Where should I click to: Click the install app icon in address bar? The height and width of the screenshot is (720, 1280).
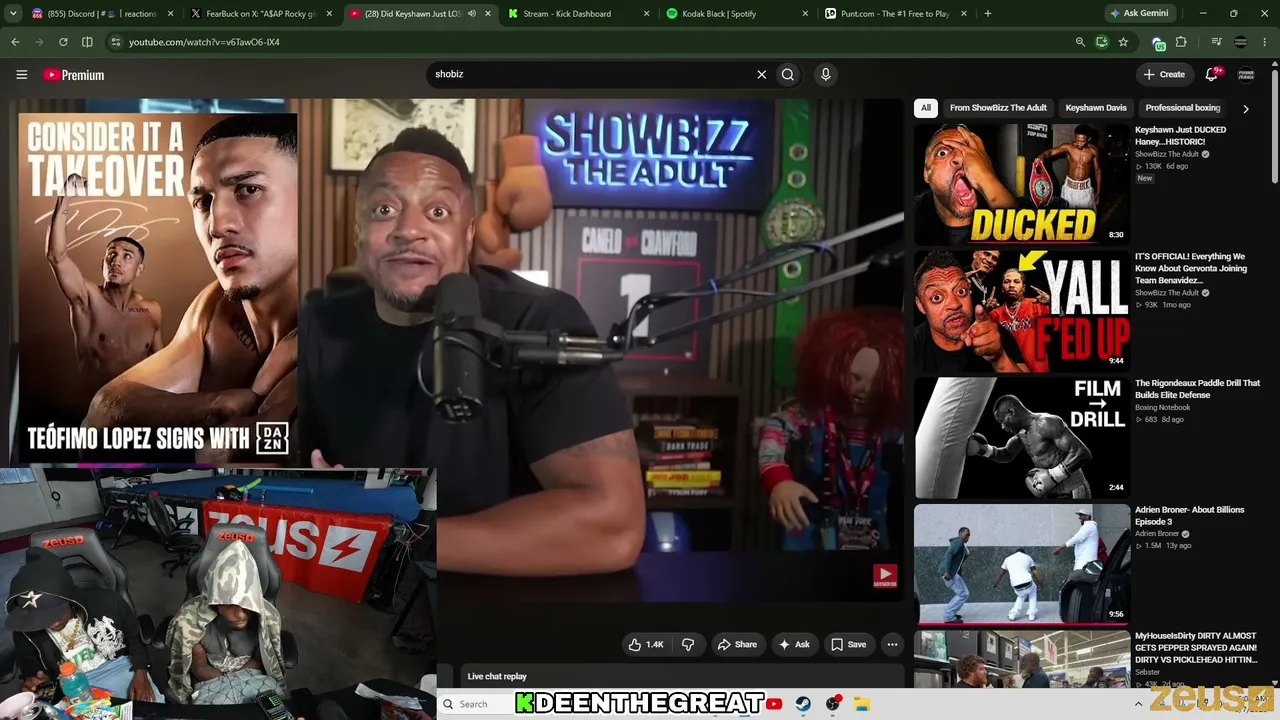tap(1101, 42)
